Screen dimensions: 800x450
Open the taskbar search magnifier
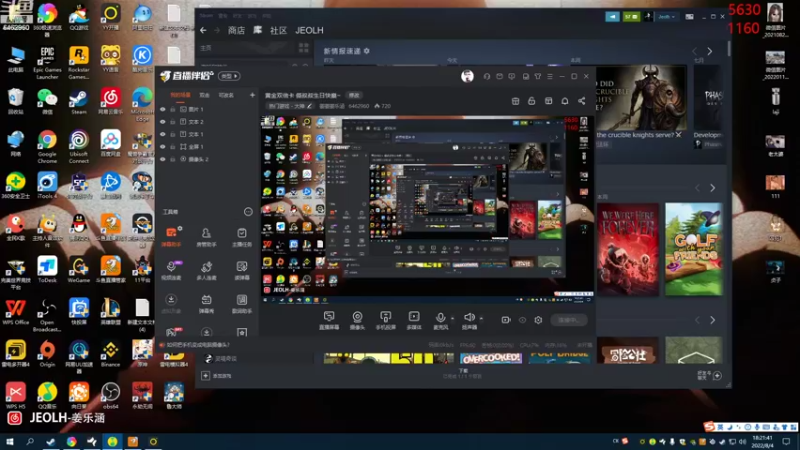[30, 441]
